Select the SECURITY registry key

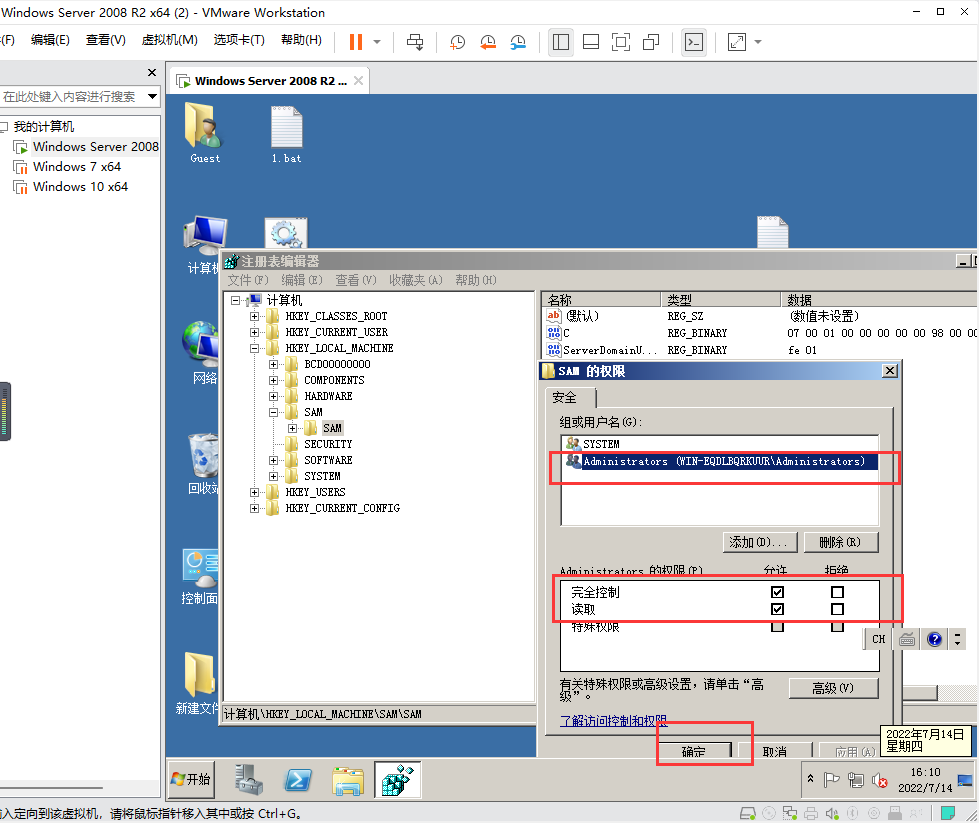point(328,445)
